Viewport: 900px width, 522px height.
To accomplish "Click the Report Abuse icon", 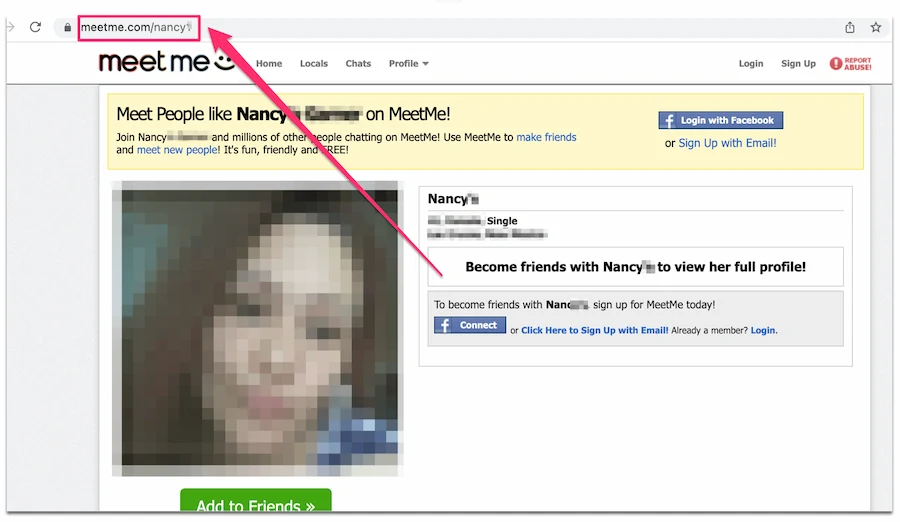I will coord(851,64).
